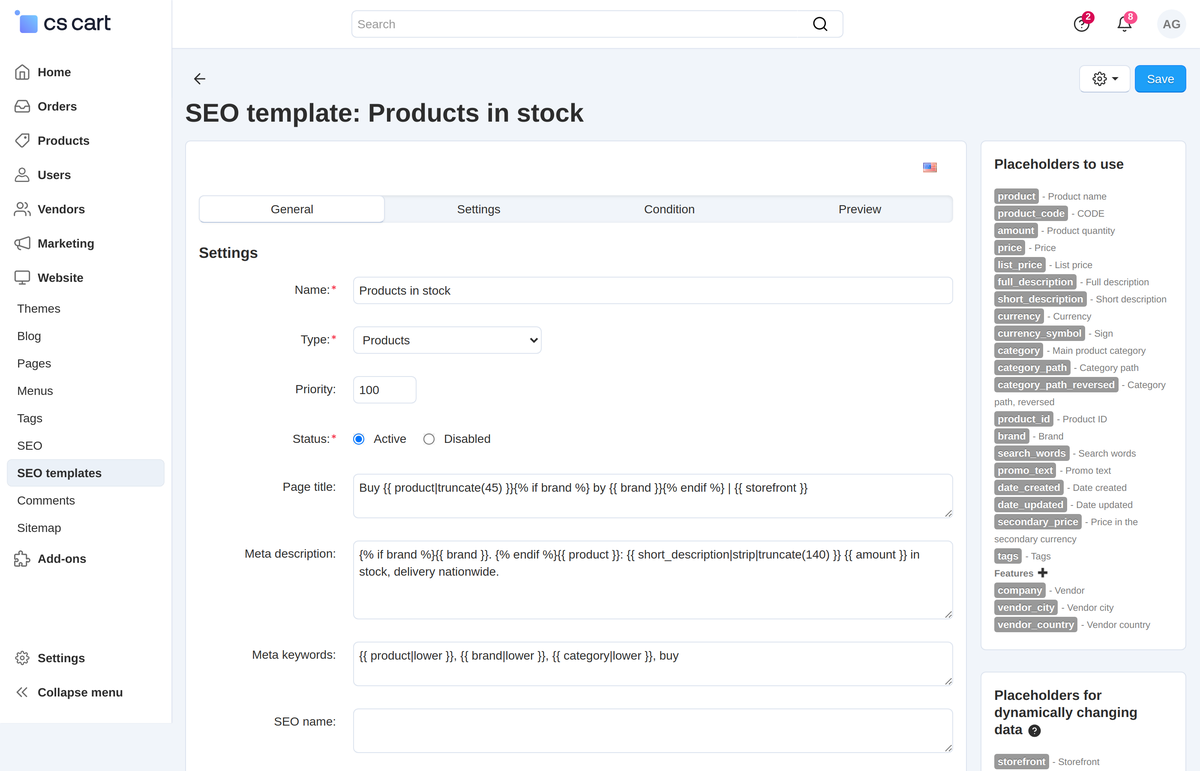Open the Settings tab
This screenshot has width=1200, height=771.
pos(479,209)
